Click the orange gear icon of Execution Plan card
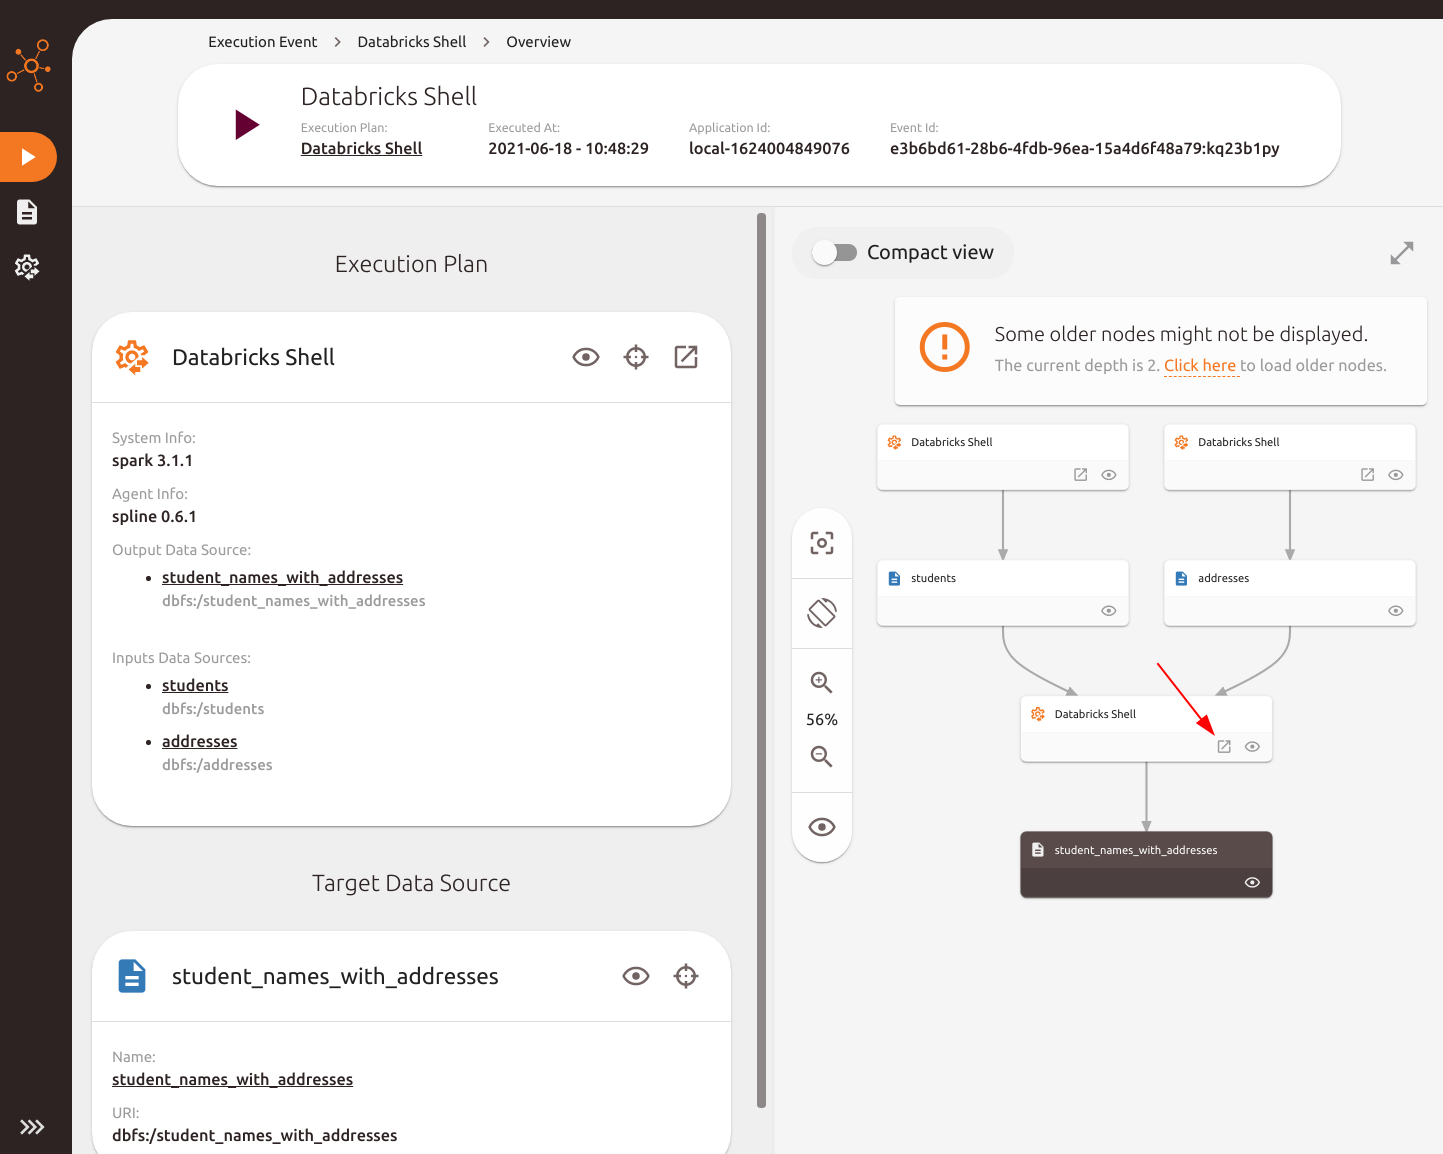The width and height of the screenshot is (1443, 1154). pos(132,357)
